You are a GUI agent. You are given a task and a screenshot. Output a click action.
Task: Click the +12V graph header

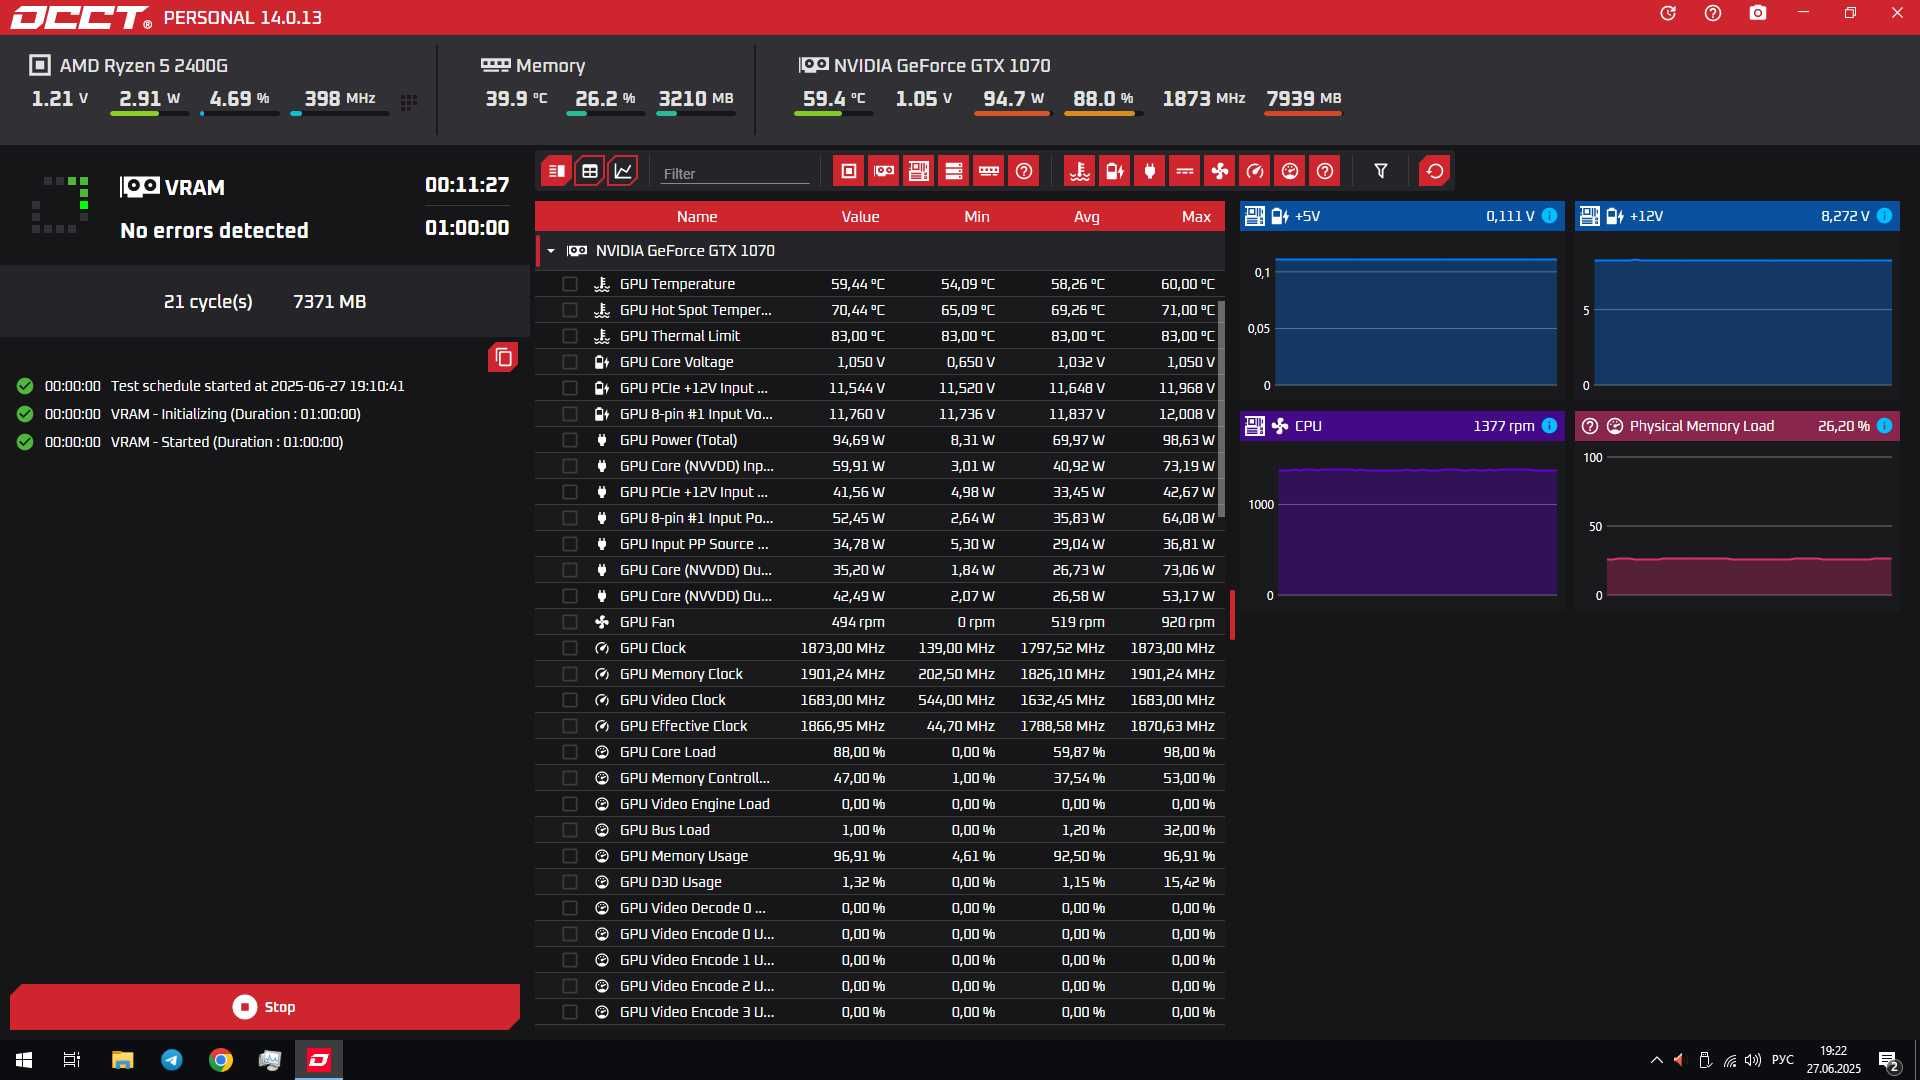tap(1737, 216)
